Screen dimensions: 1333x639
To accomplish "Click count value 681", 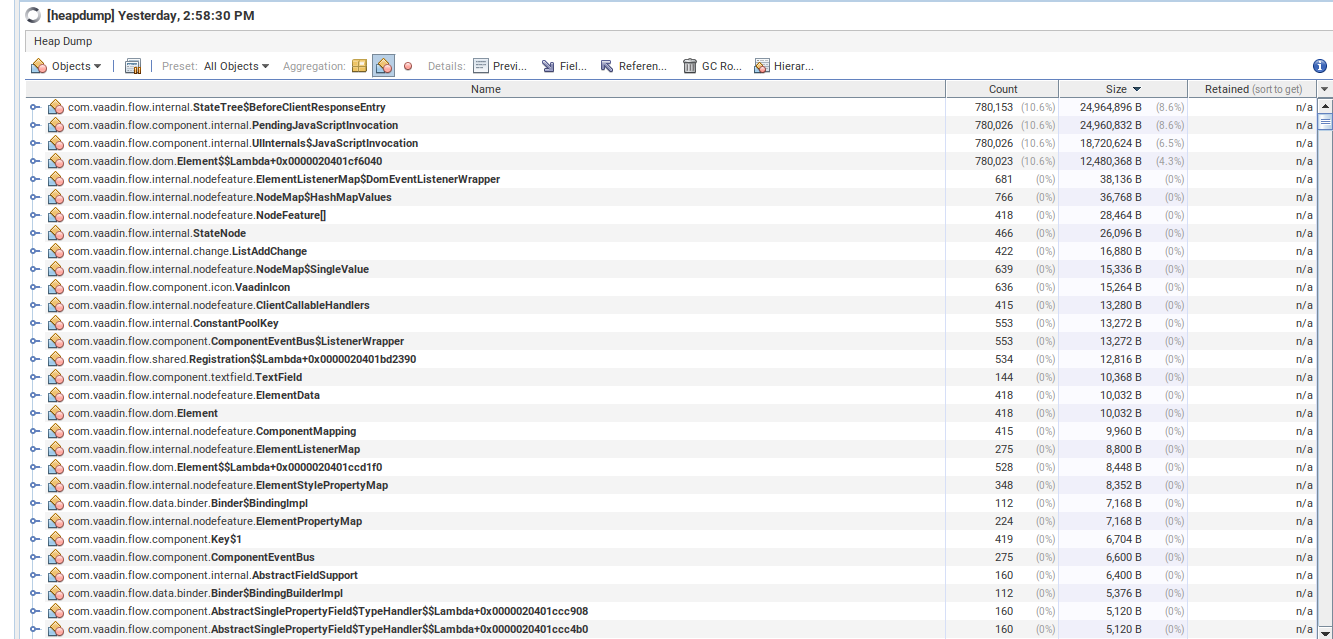I will point(1004,179).
